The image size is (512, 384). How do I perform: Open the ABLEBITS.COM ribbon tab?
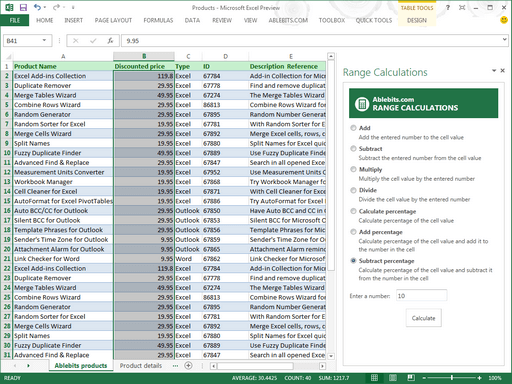(288, 20)
